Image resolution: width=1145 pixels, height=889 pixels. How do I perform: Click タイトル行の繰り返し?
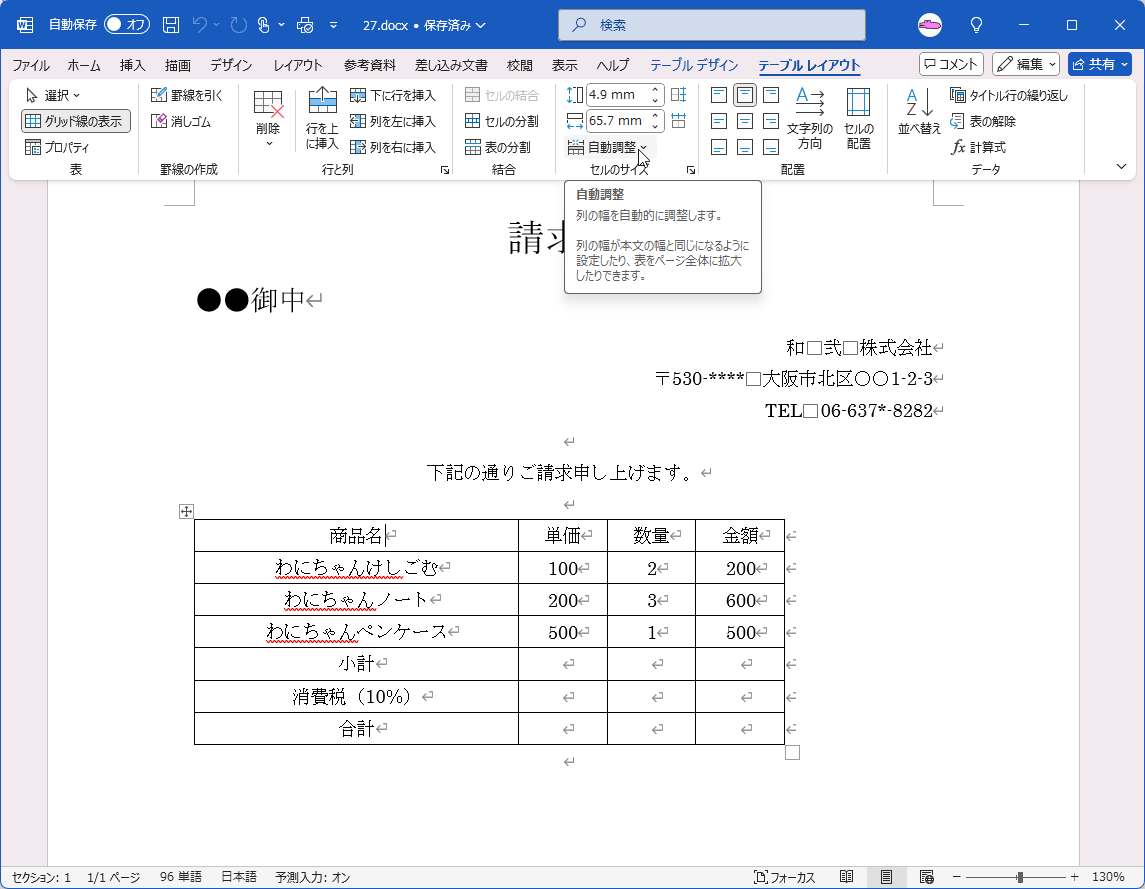click(x=1009, y=95)
